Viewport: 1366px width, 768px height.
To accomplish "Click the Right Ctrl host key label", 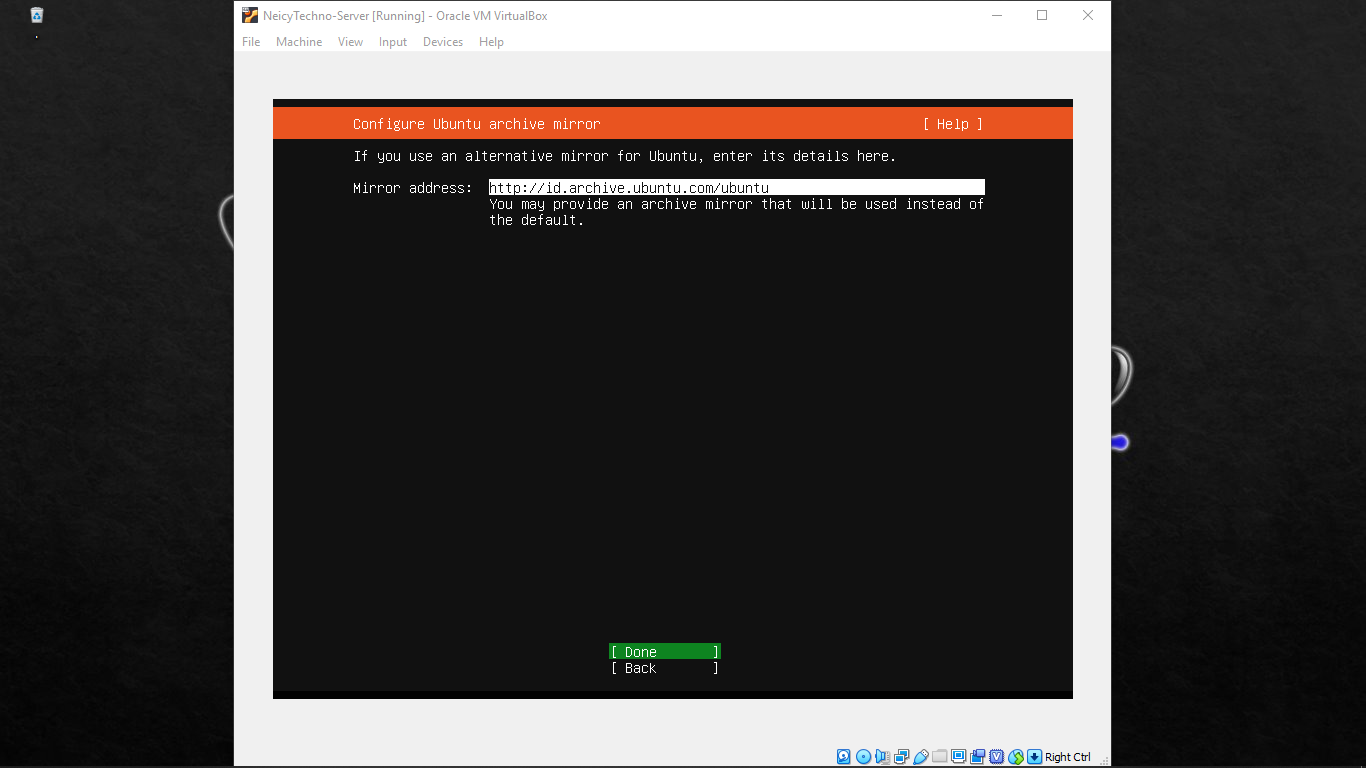I will tap(1068, 757).
